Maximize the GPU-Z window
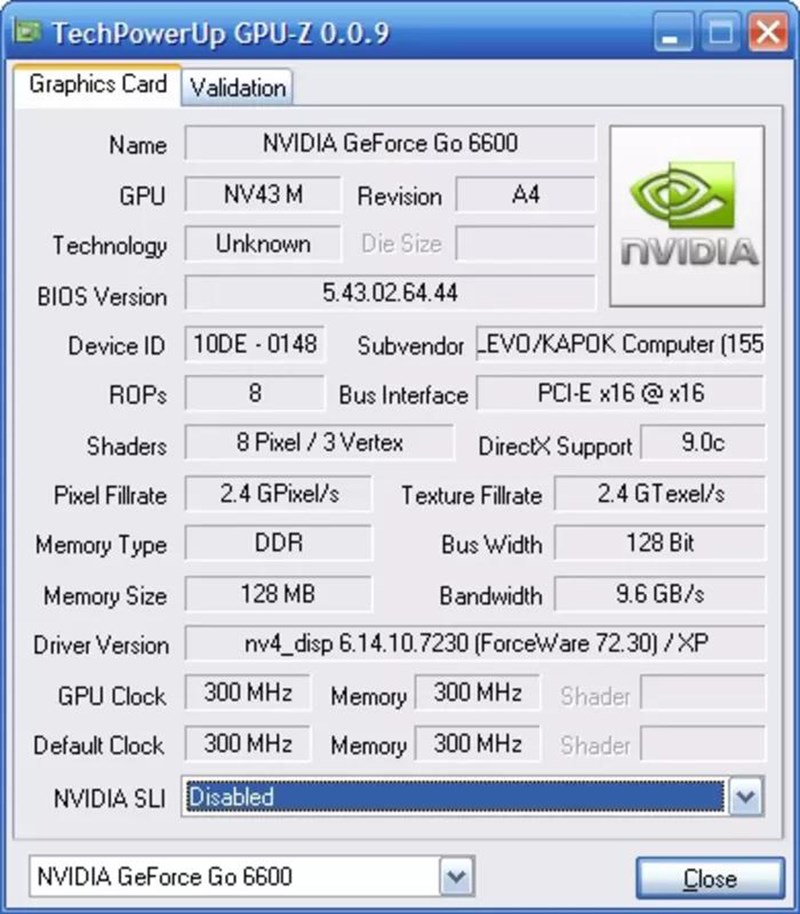The width and height of the screenshot is (800, 914). 721,33
